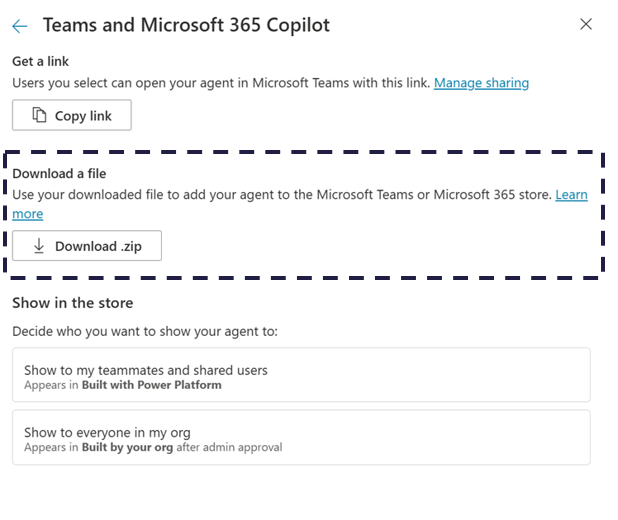Open the Learn more link
The width and height of the screenshot is (618, 520).
point(571,195)
